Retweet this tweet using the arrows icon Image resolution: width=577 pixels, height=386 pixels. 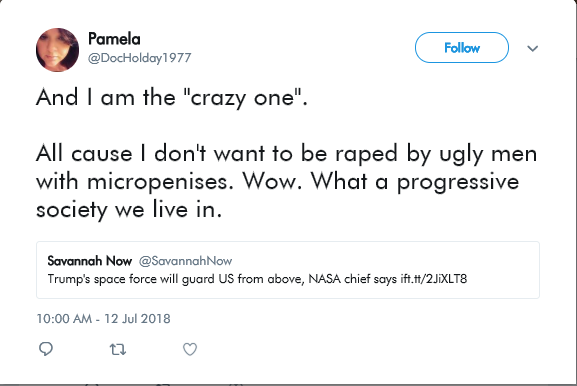[118, 349]
